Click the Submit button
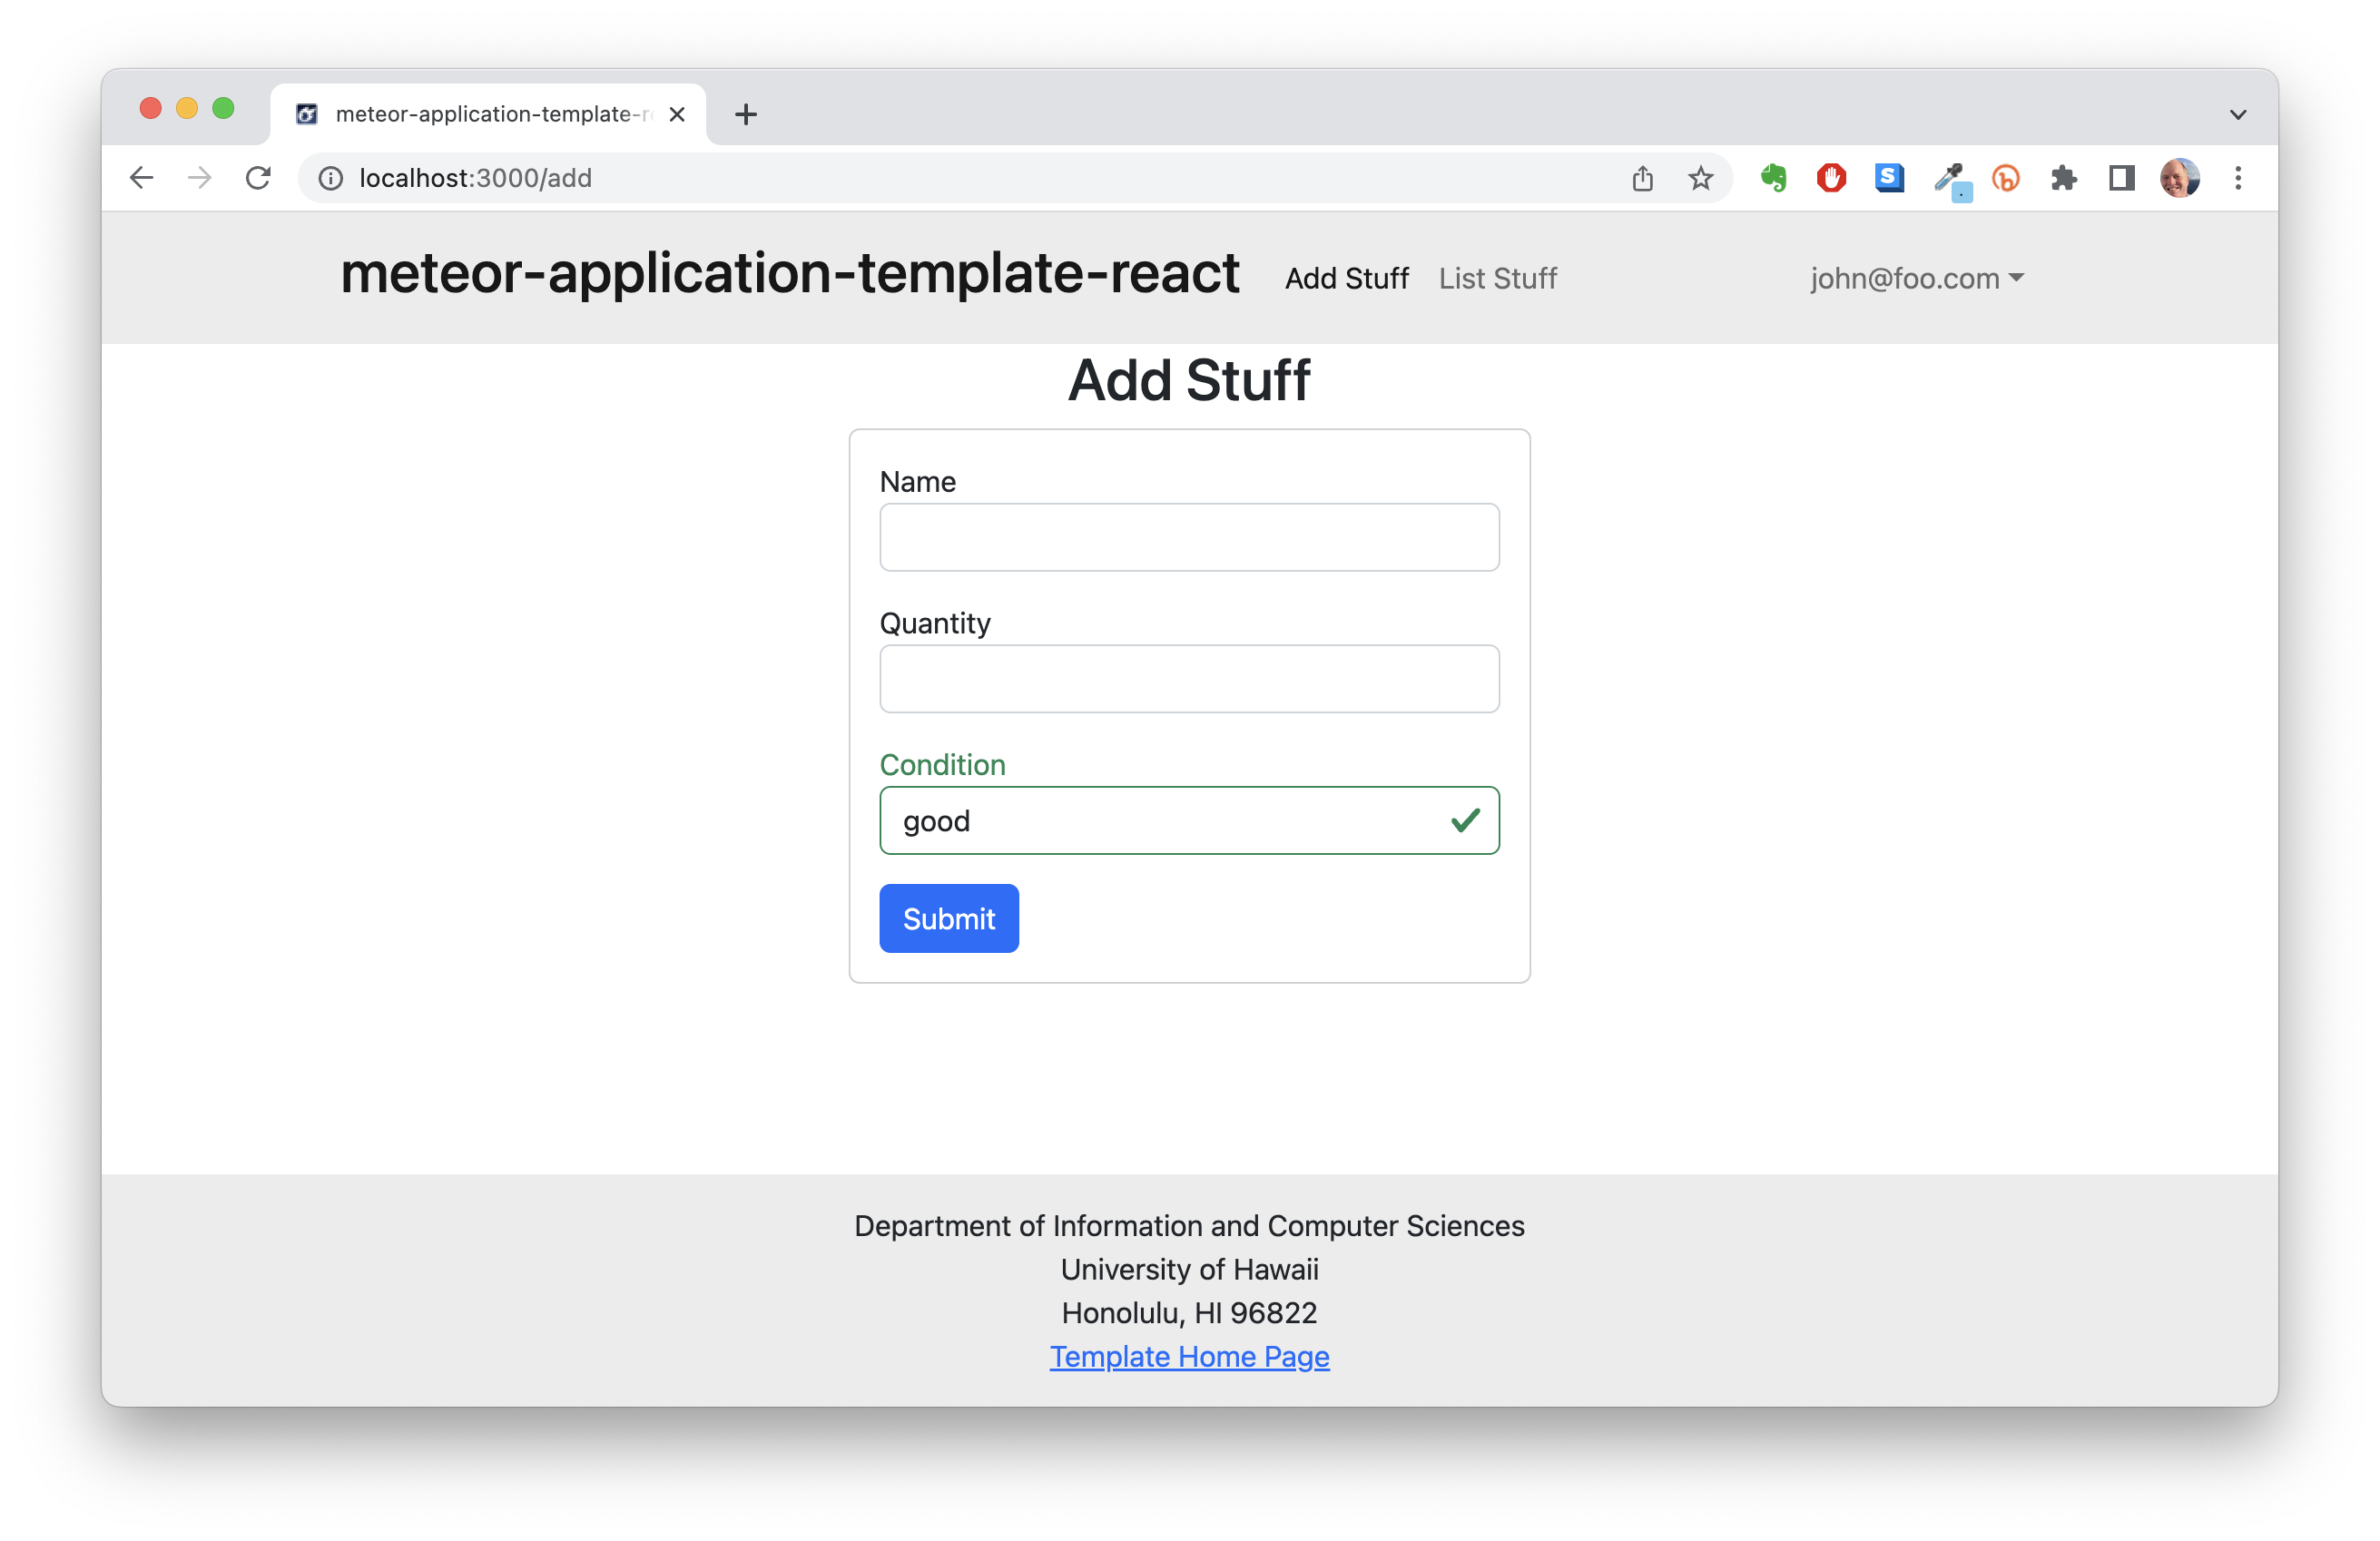 pos(949,918)
